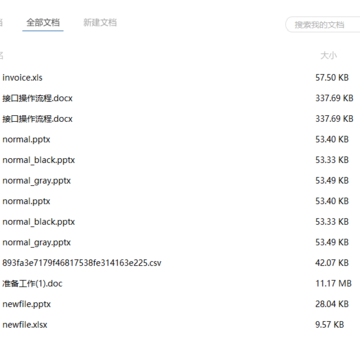Click the 28.04 KB size value

coord(332,304)
